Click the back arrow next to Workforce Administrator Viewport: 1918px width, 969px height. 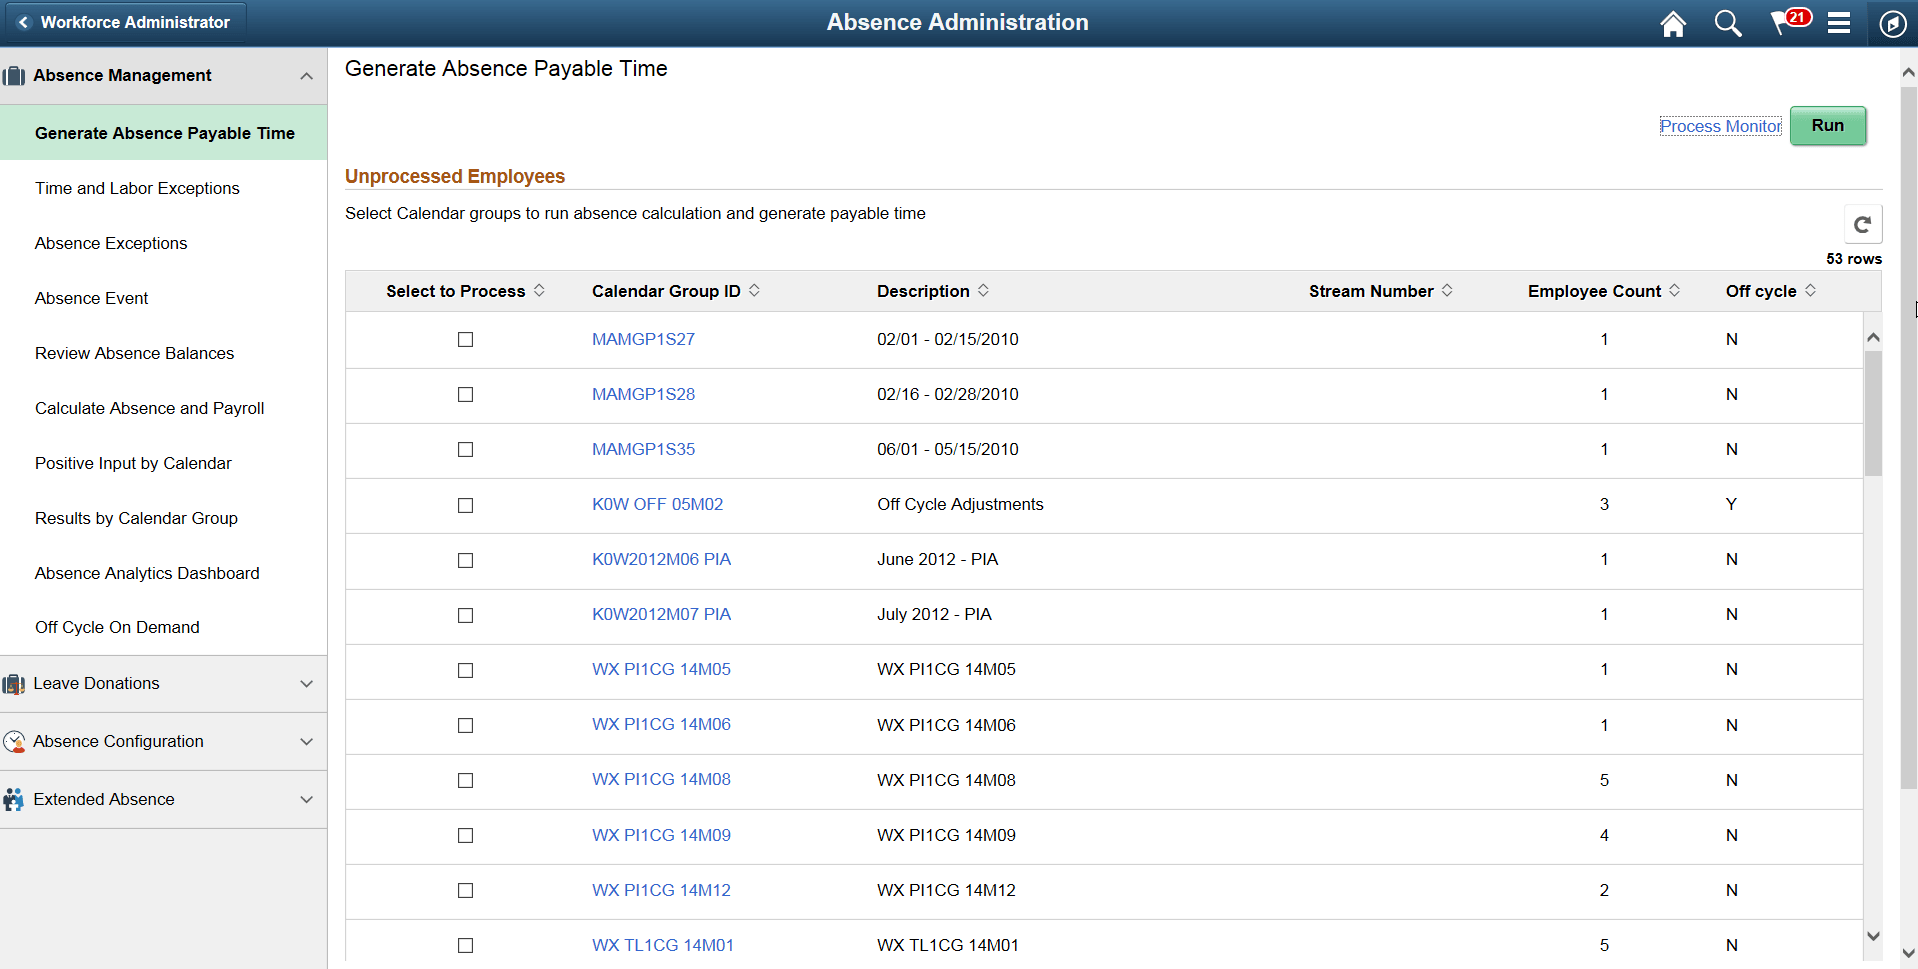pos(22,21)
